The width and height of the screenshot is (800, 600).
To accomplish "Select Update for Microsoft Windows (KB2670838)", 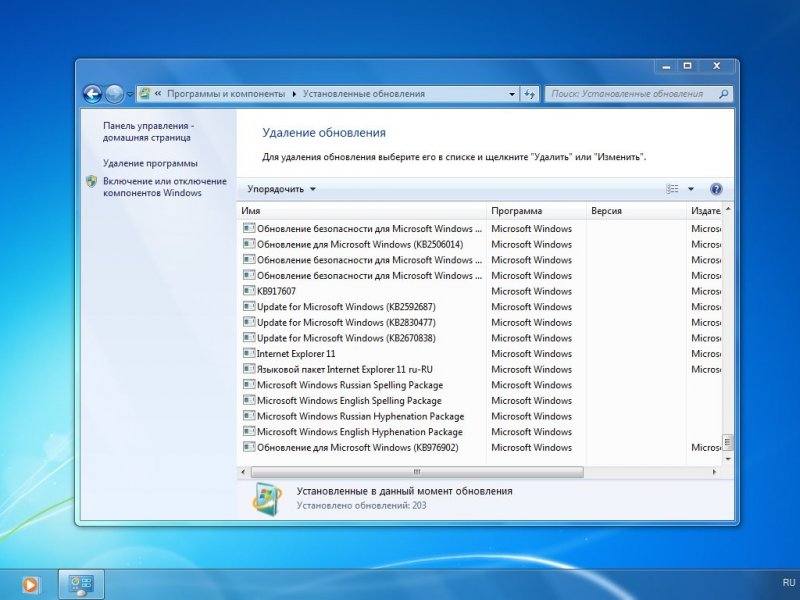I will pos(480,338).
